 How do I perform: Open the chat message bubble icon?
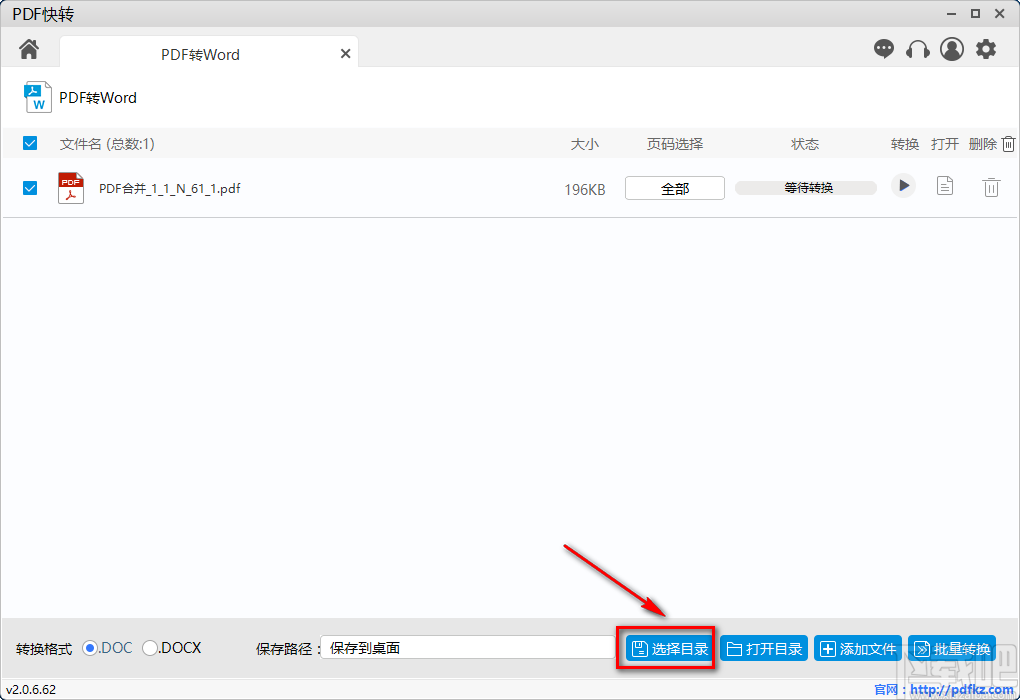click(x=883, y=49)
